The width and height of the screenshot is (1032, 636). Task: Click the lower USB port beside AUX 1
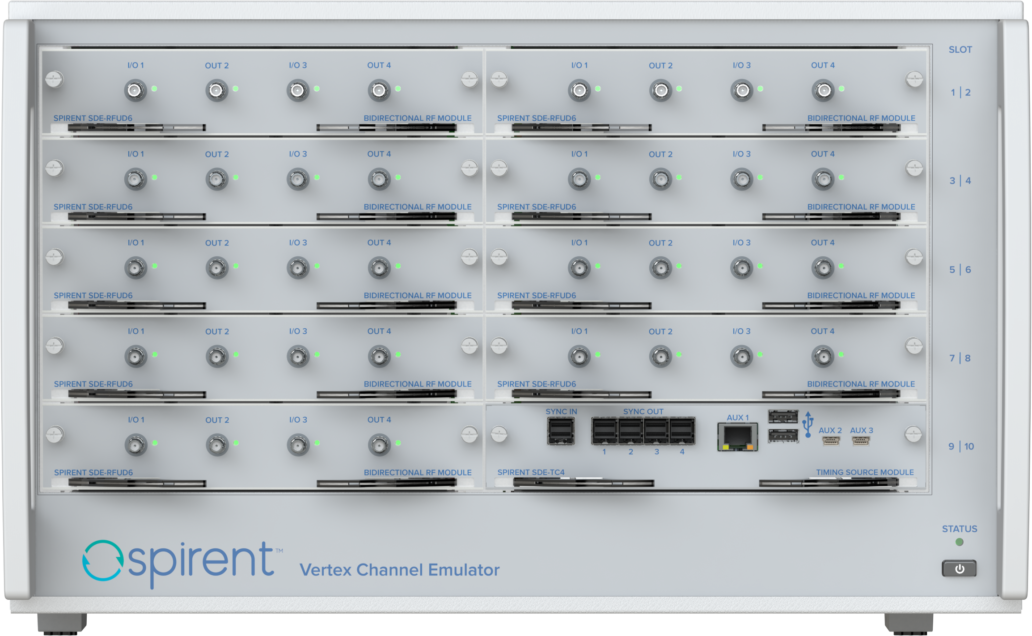tap(783, 435)
